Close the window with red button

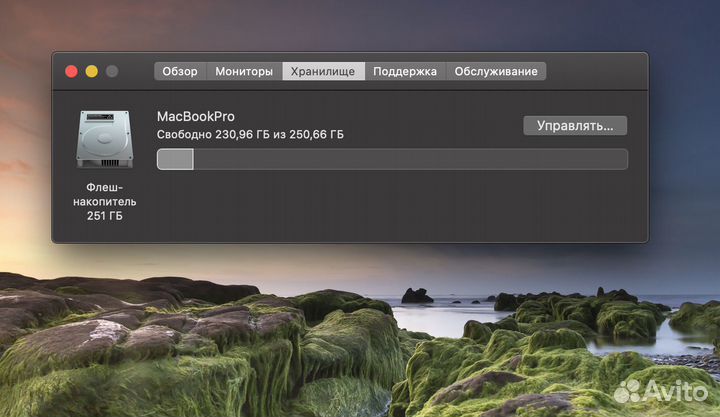pyautogui.click(x=71, y=71)
